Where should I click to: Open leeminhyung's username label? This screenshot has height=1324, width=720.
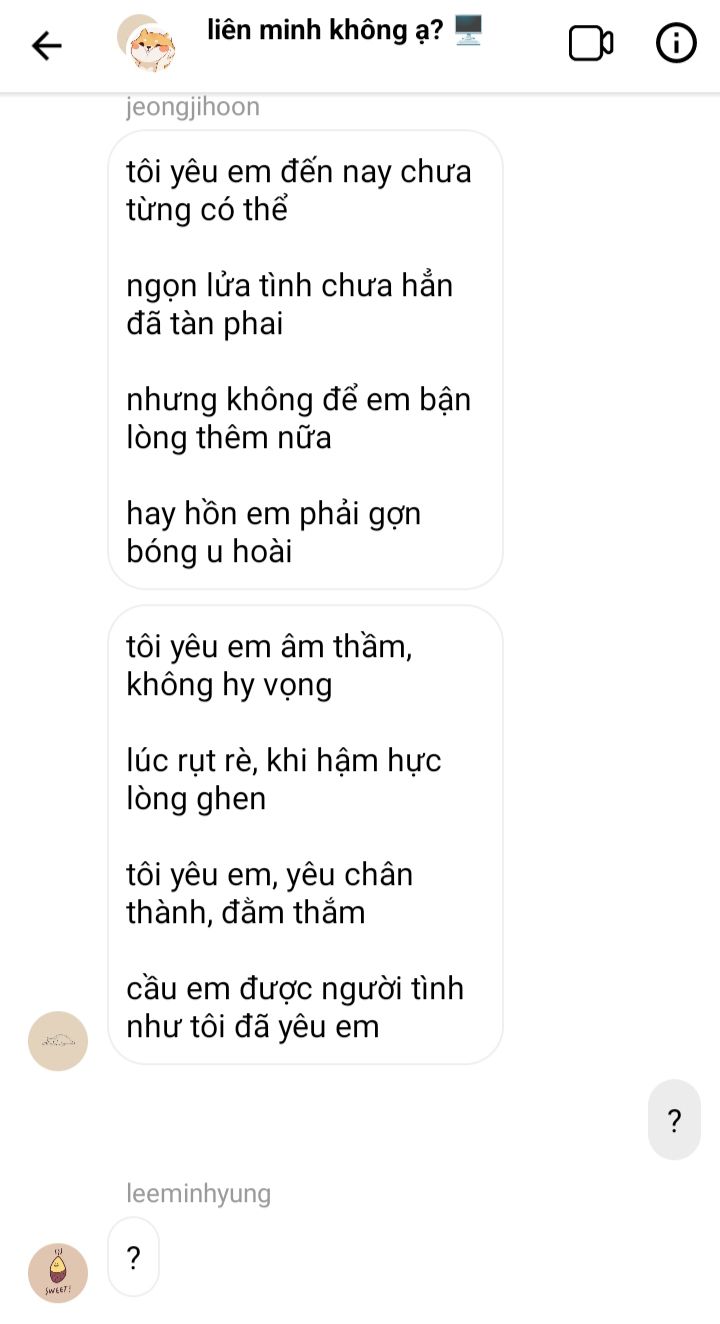199,1193
